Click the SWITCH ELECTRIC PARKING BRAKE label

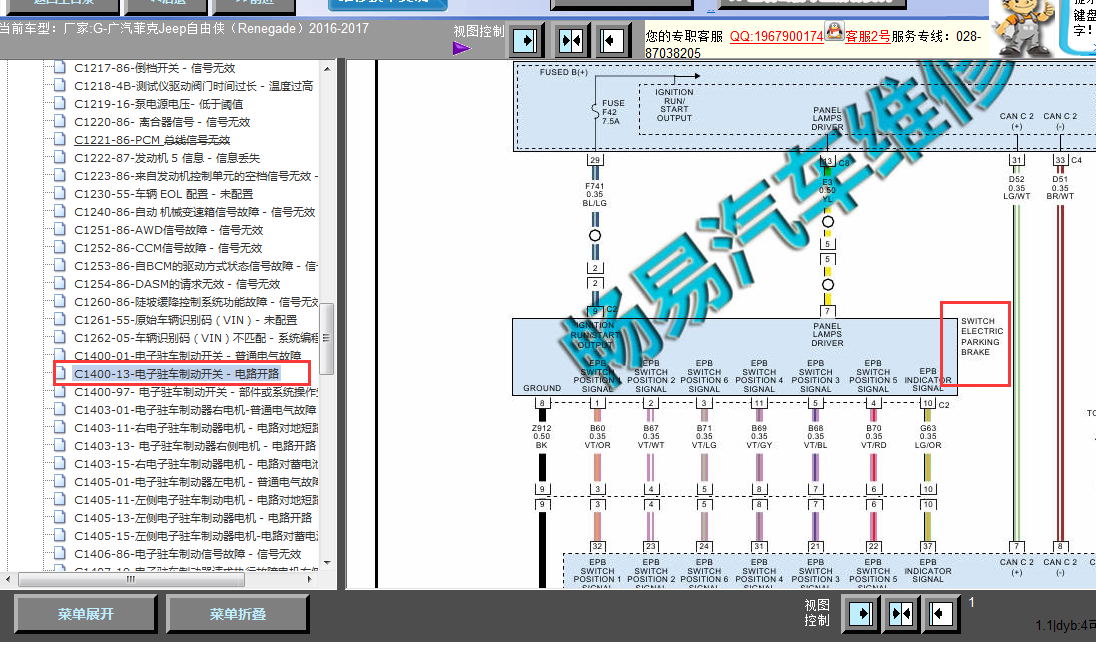(981, 336)
